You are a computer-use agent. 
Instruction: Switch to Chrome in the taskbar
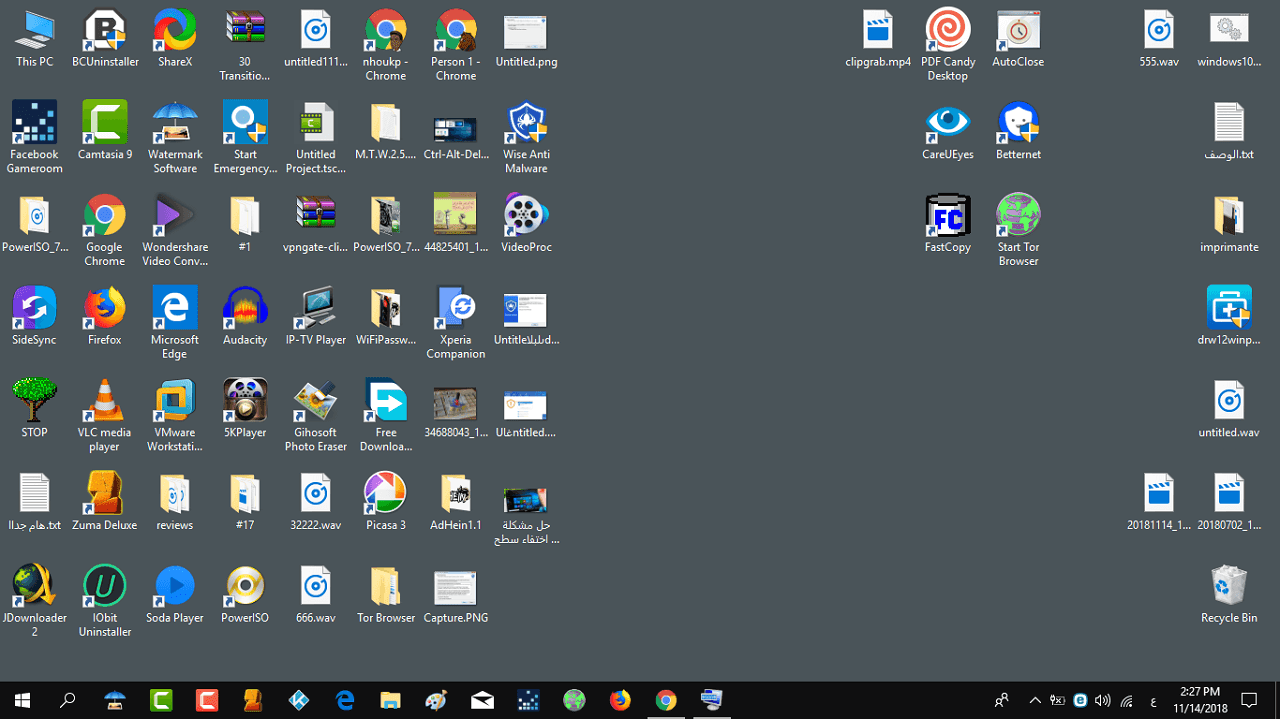[666, 700]
